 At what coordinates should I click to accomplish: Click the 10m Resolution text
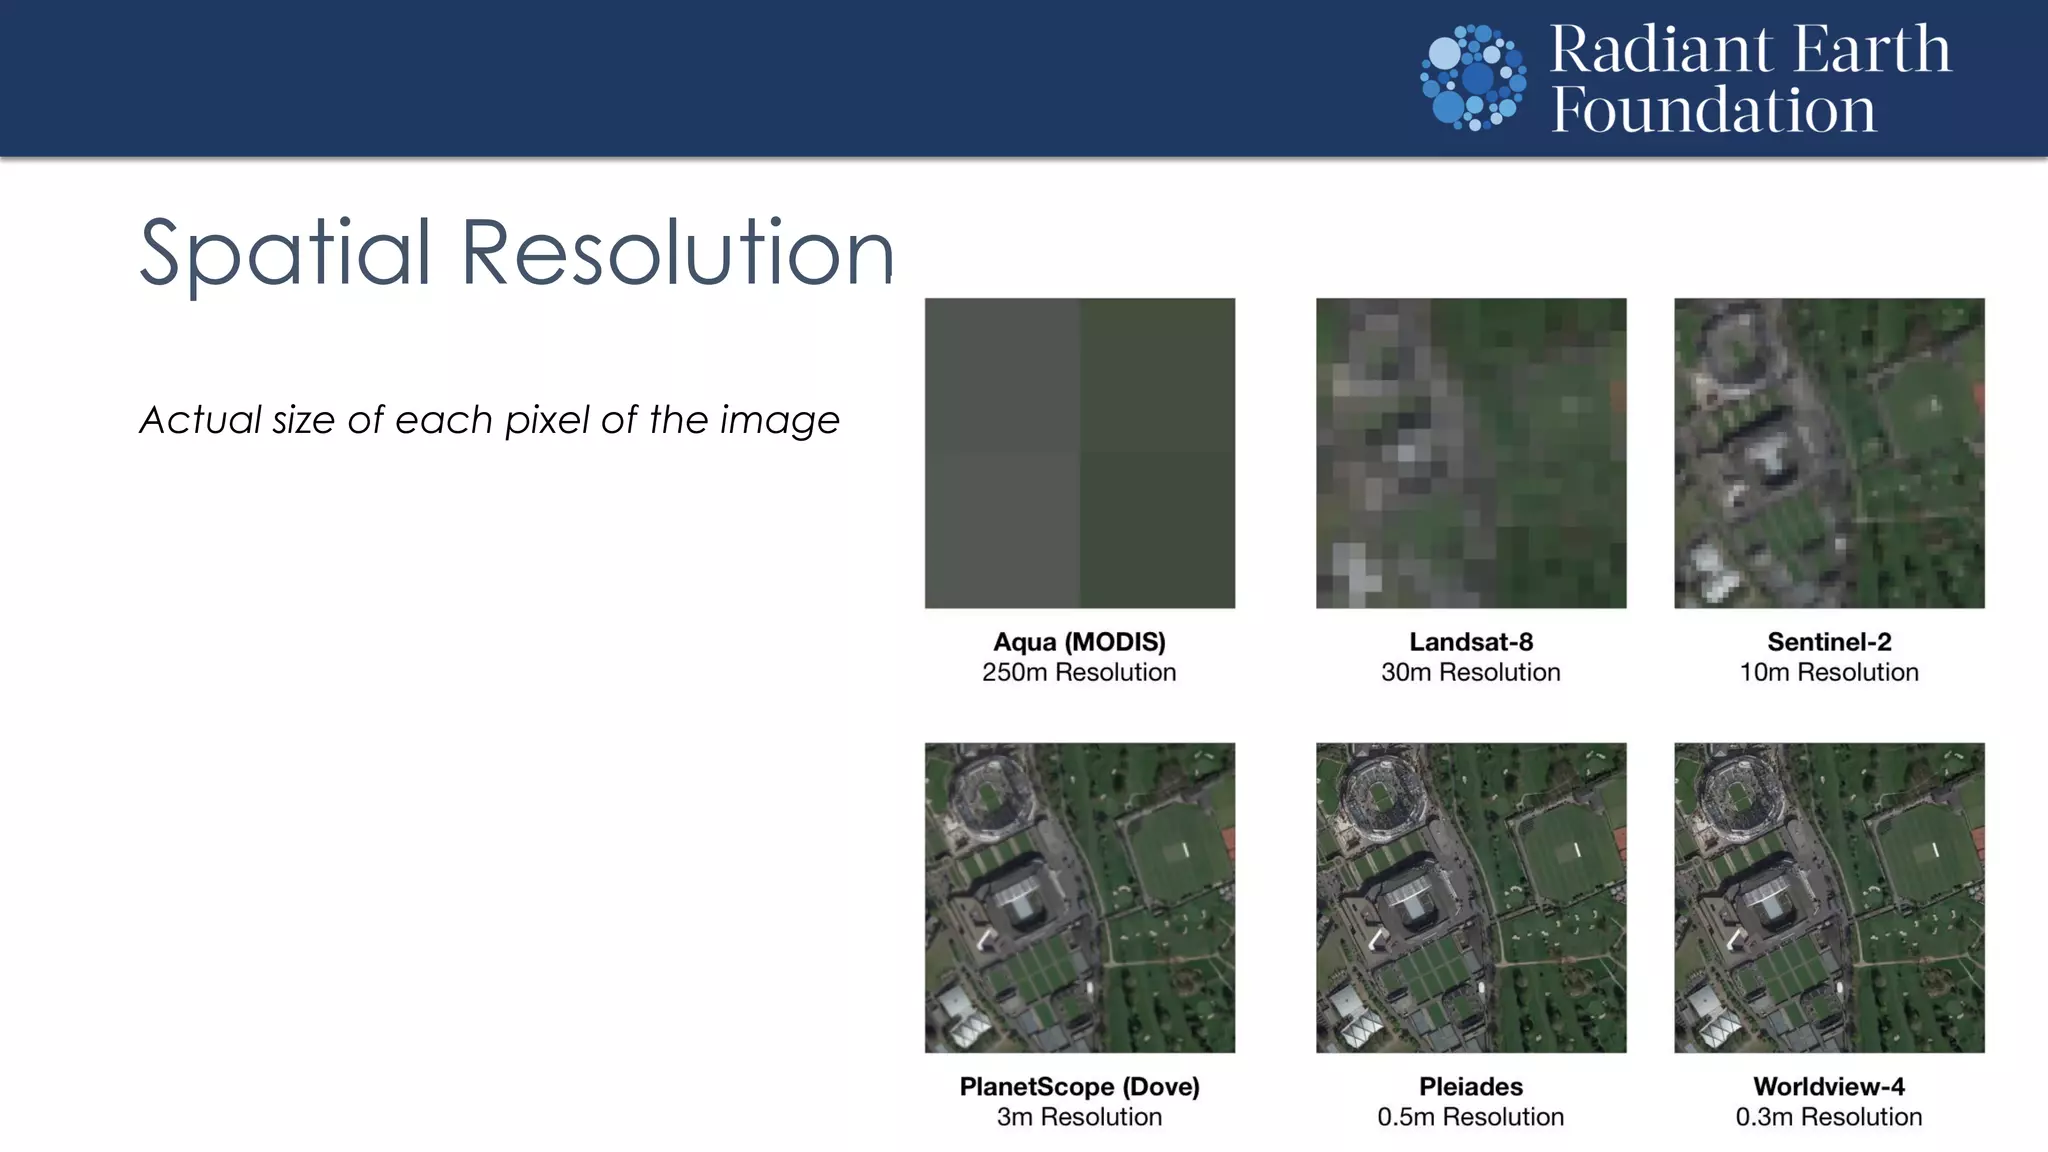[1830, 672]
